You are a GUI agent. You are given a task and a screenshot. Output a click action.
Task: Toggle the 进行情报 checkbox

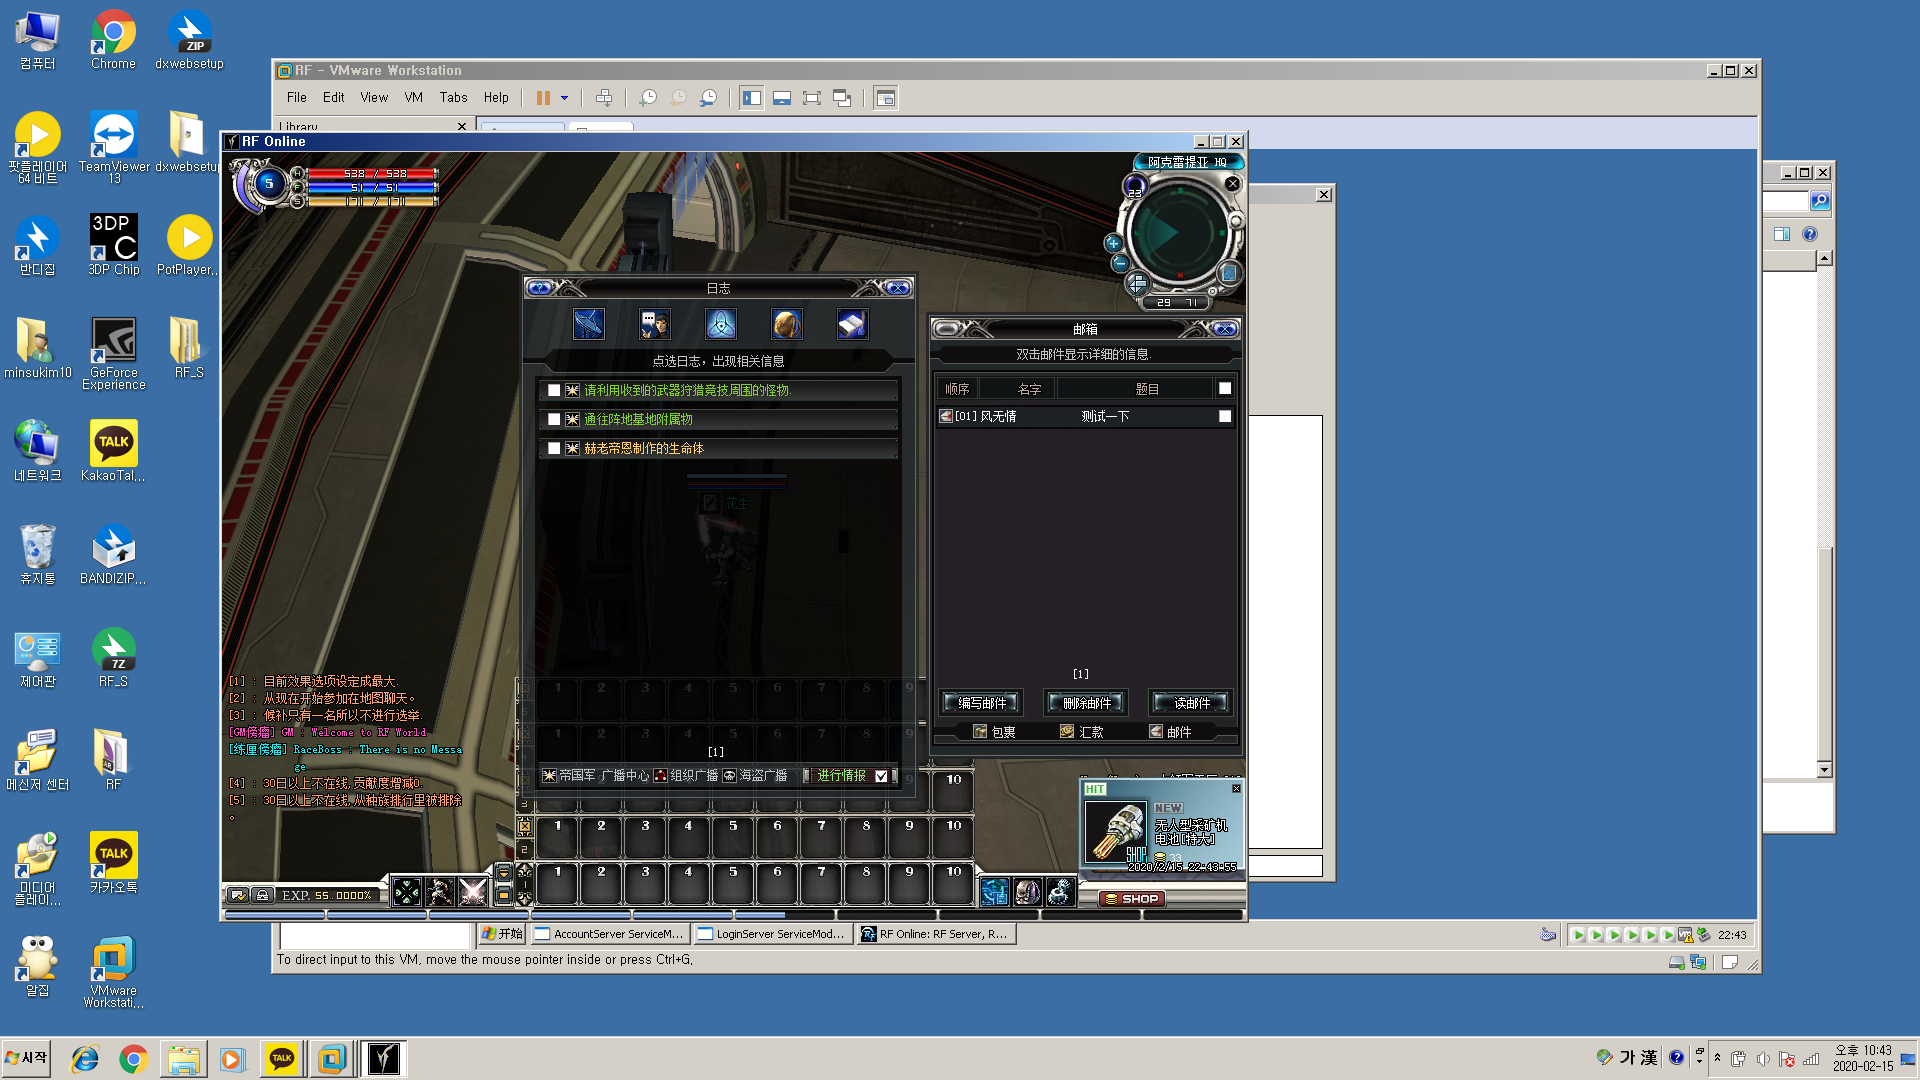[x=881, y=776]
